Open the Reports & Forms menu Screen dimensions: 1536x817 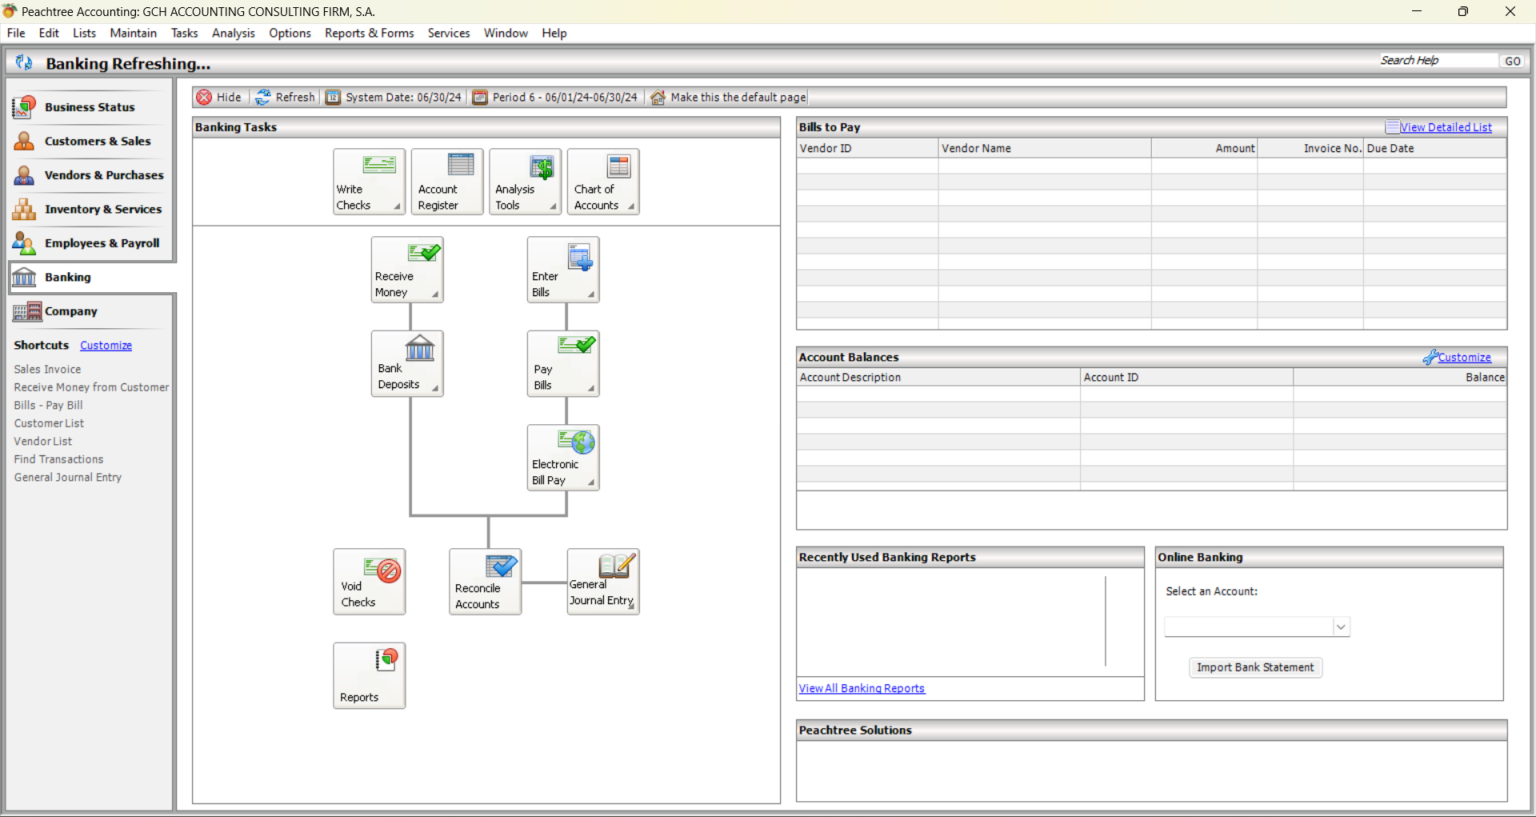369,33
